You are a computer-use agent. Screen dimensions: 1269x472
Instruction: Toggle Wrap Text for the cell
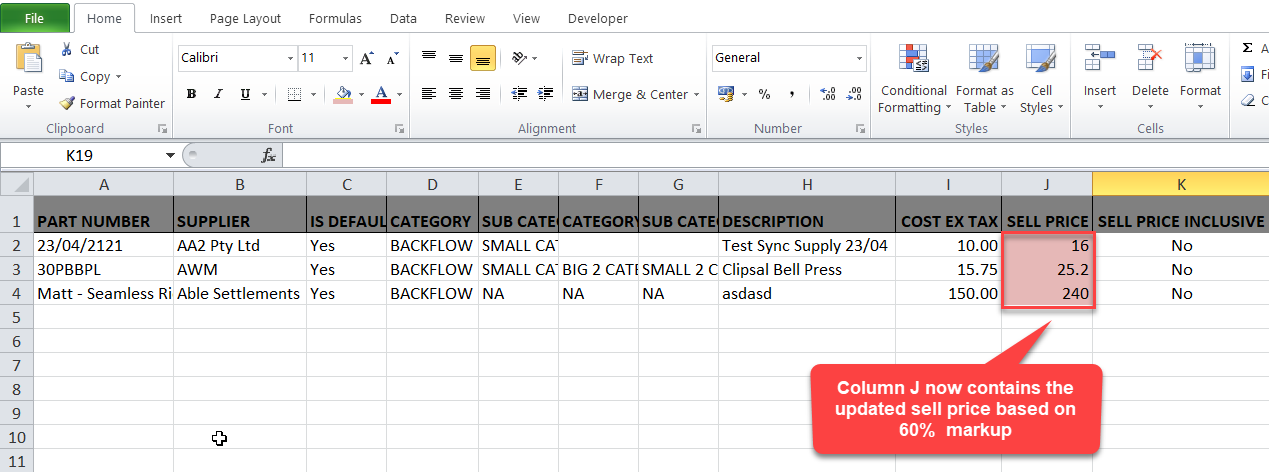pyautogui.click(x=612, y=58)
